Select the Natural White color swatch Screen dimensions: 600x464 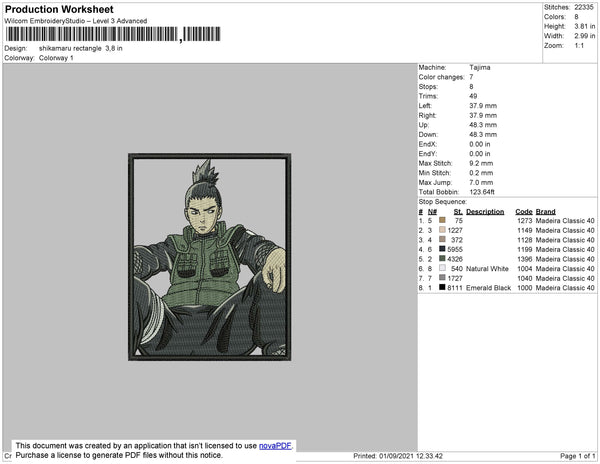(442, 268)
